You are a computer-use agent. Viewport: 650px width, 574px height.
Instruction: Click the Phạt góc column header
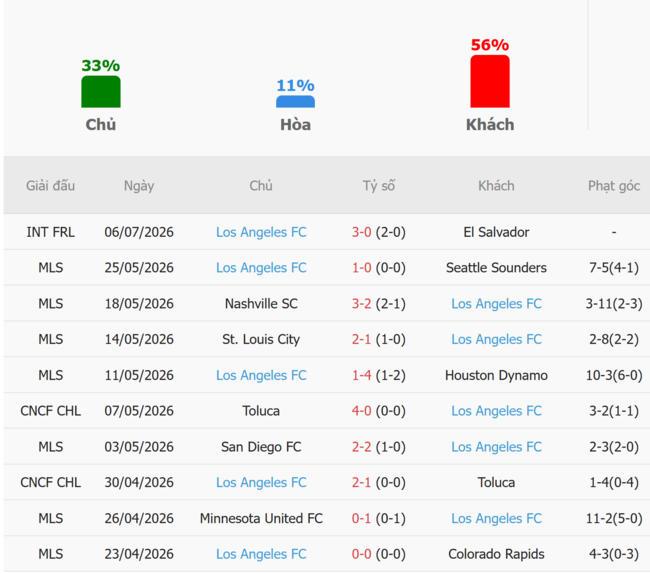tap(614, 186)
